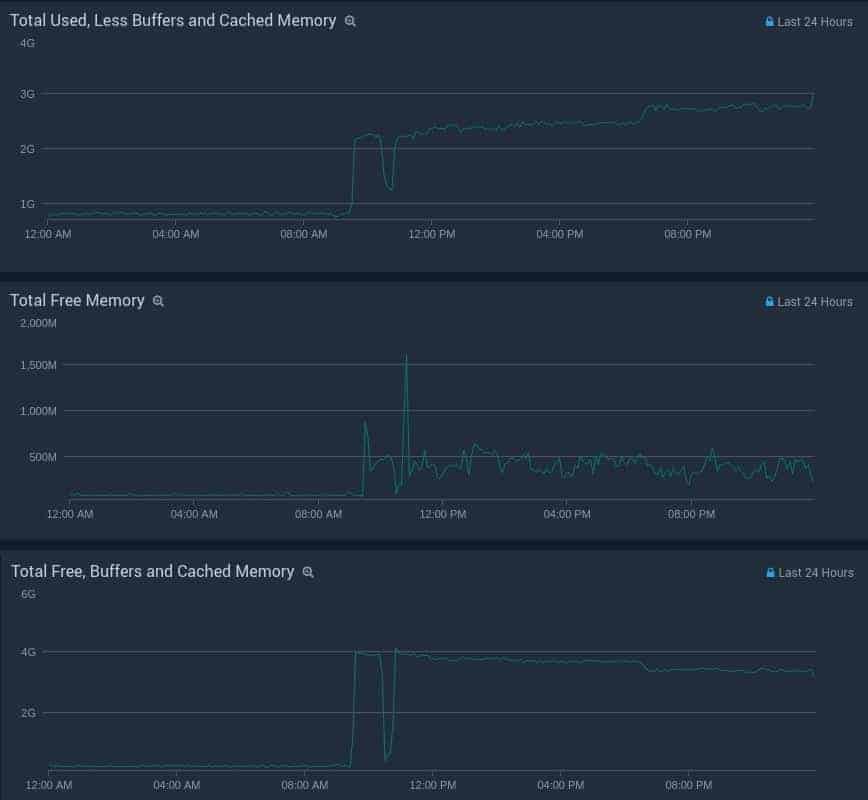The image size is (868, 800).
Task: Click the lock icon on the bottom panel
Action: click(x=768, y=572)
